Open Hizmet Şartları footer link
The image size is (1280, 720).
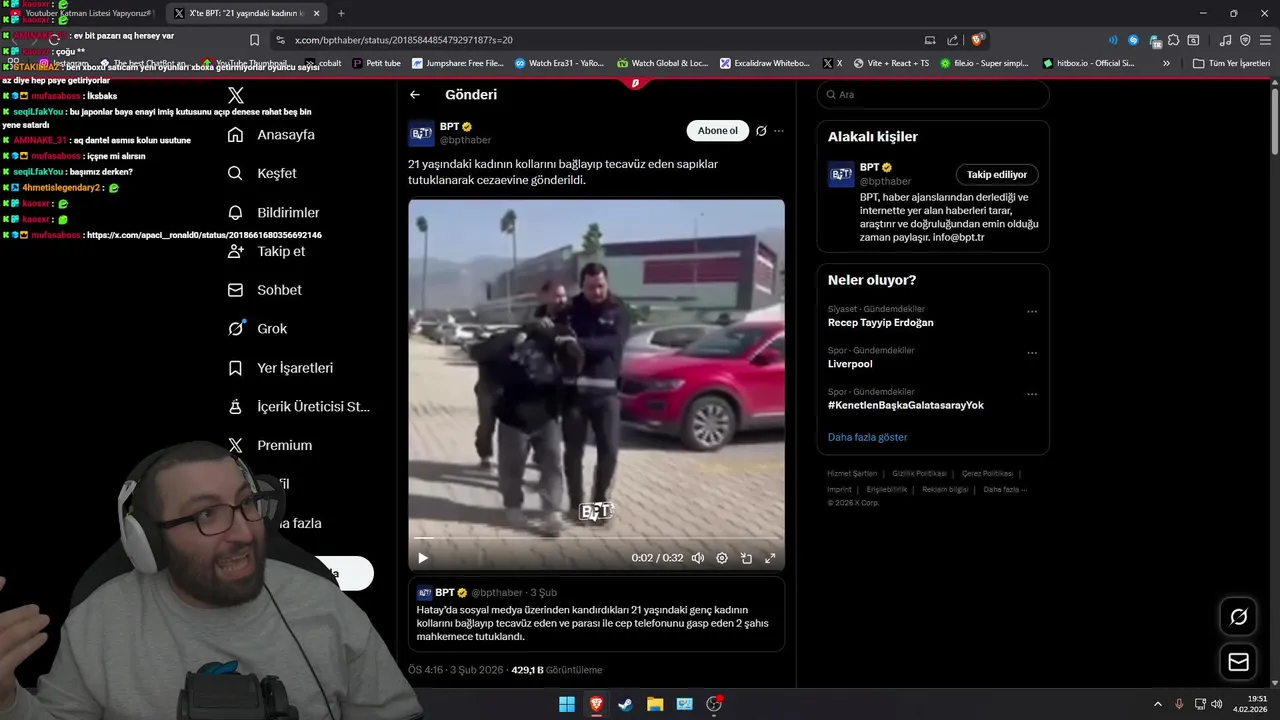pos(852,474)
